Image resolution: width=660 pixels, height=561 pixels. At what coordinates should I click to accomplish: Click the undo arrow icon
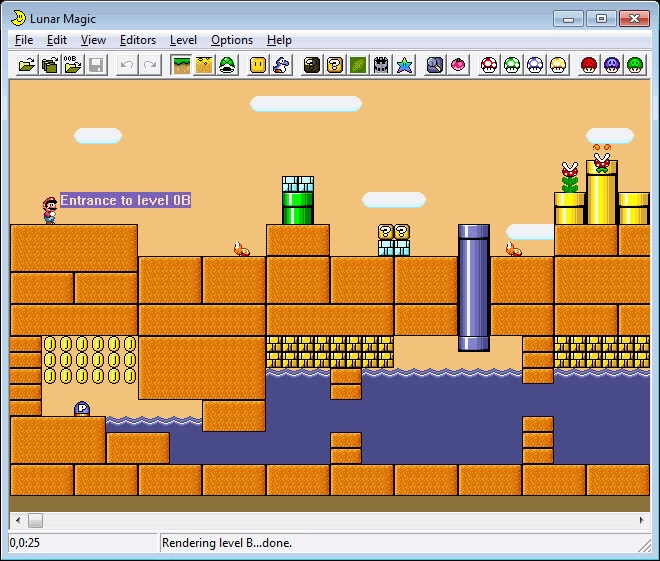pos(127,65)
